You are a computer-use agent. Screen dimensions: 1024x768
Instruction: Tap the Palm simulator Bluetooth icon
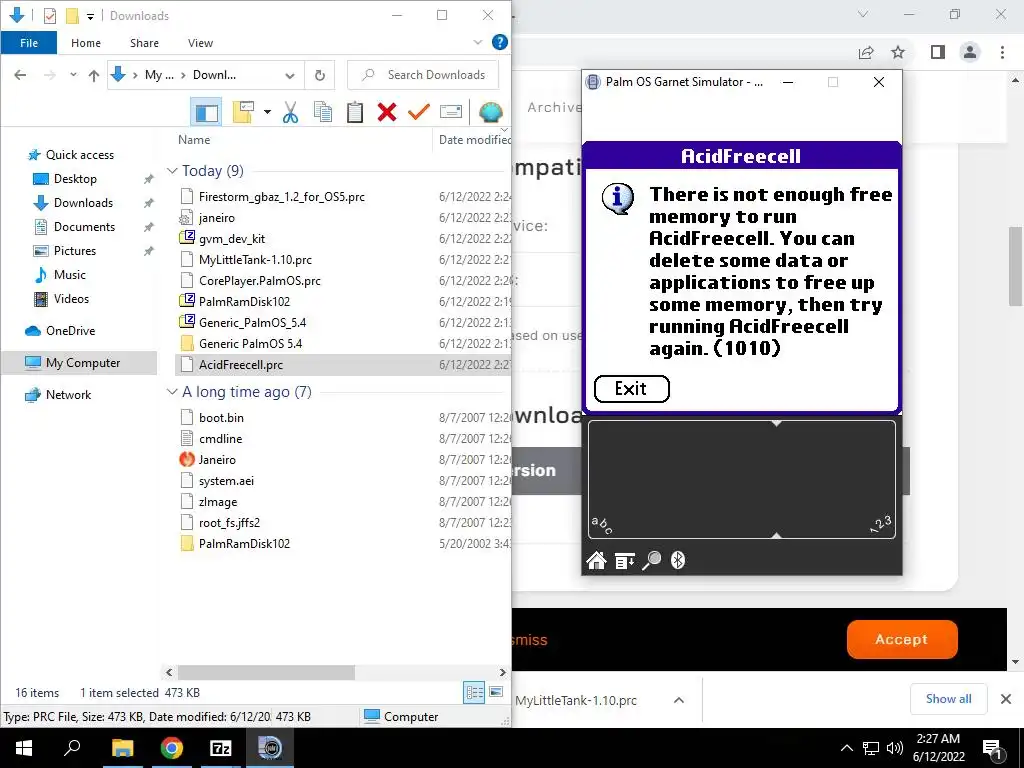(678, 560)
